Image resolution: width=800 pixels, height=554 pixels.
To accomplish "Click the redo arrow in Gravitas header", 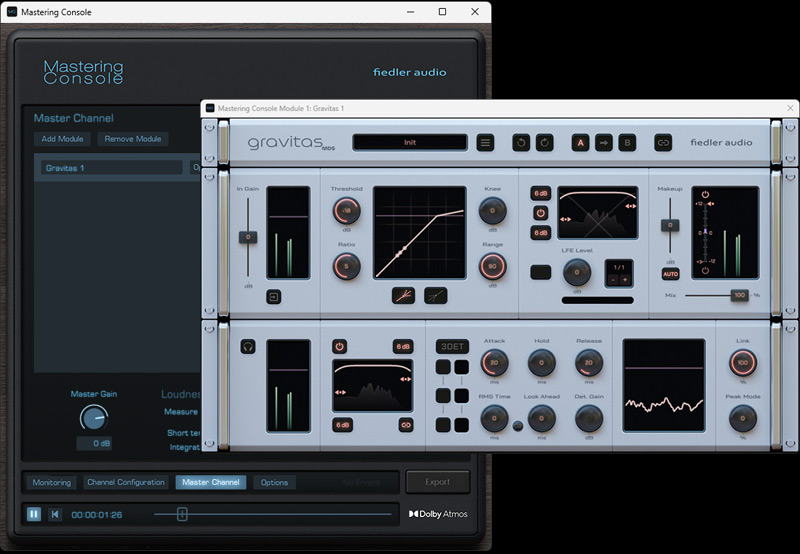I will coord(544,143).
